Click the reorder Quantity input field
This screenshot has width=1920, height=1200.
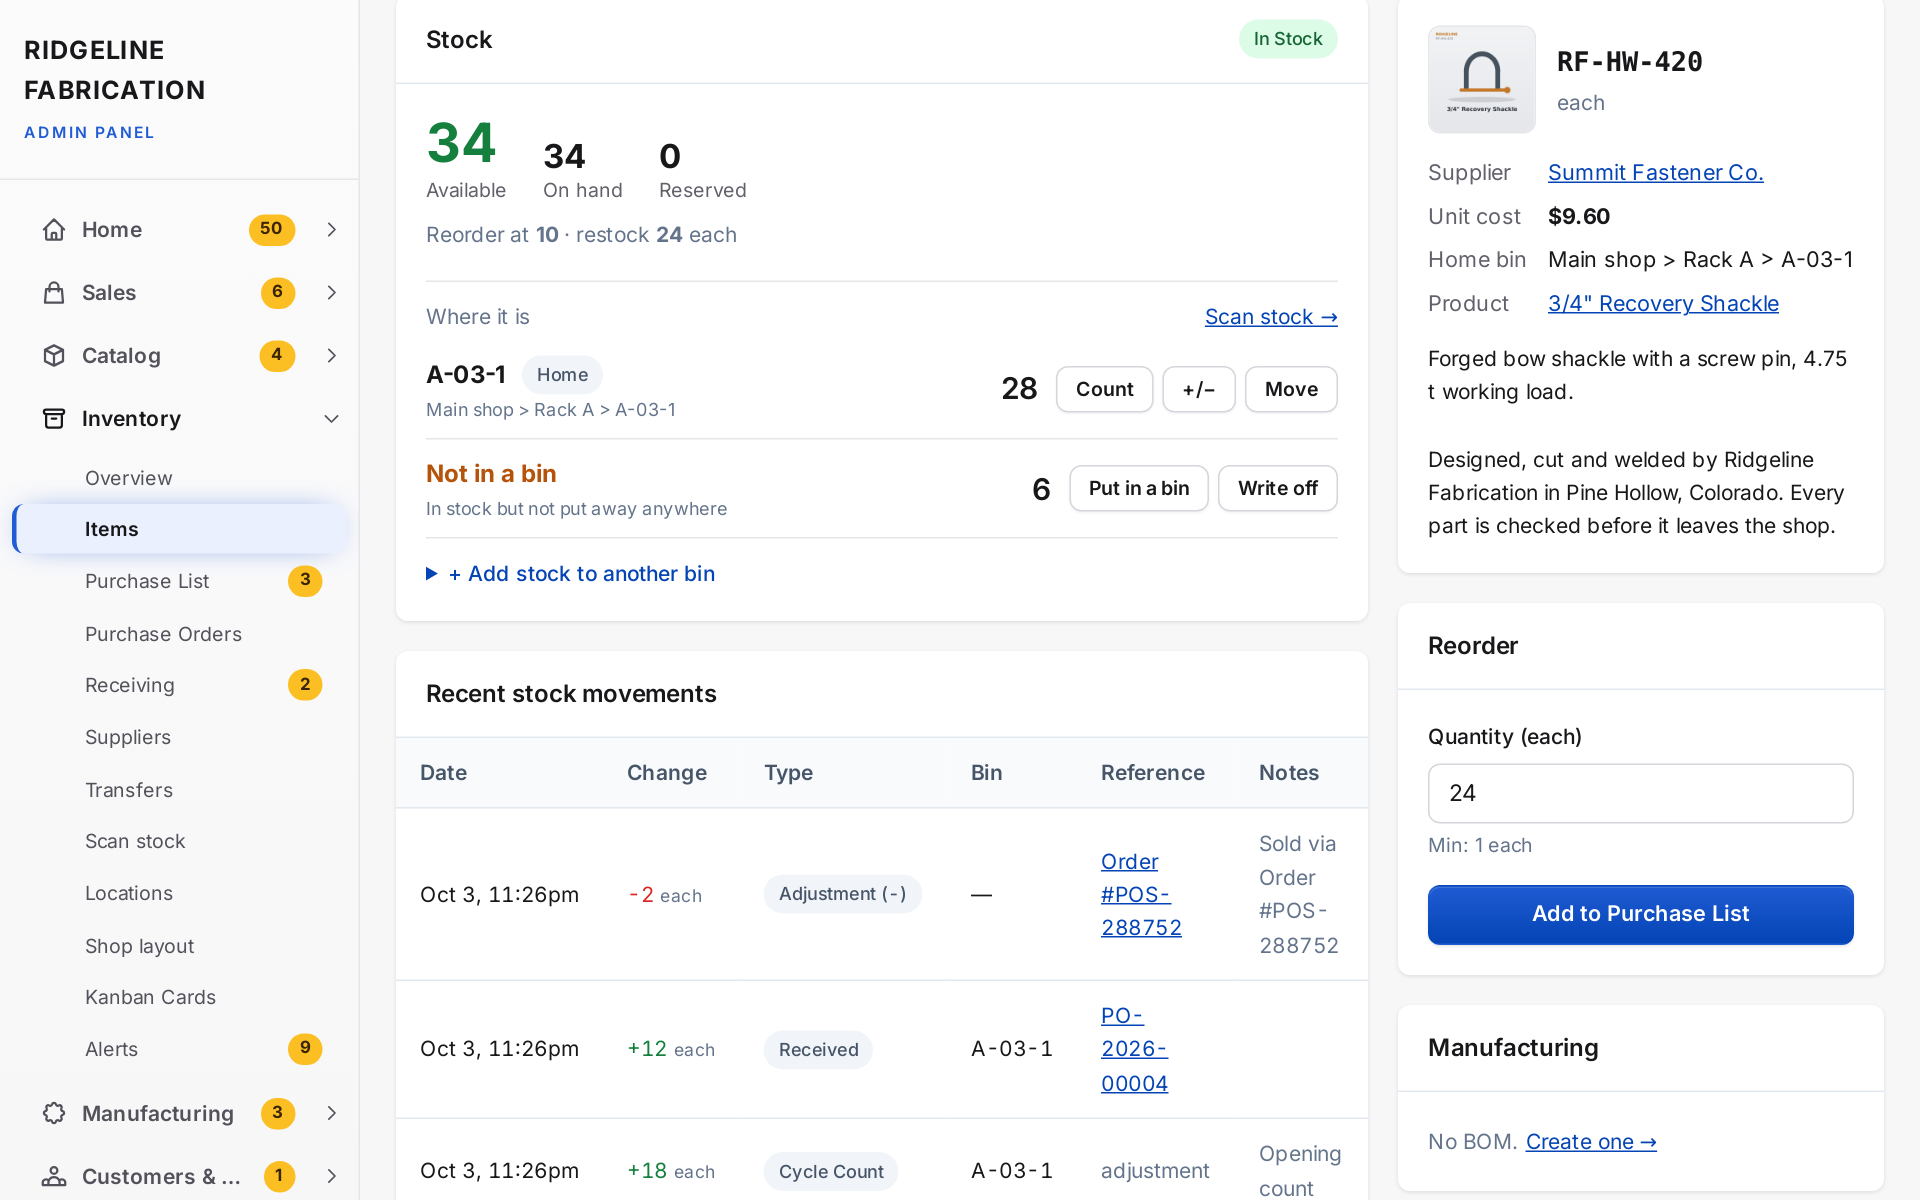pyautogui.click(x=1640, y=793)
